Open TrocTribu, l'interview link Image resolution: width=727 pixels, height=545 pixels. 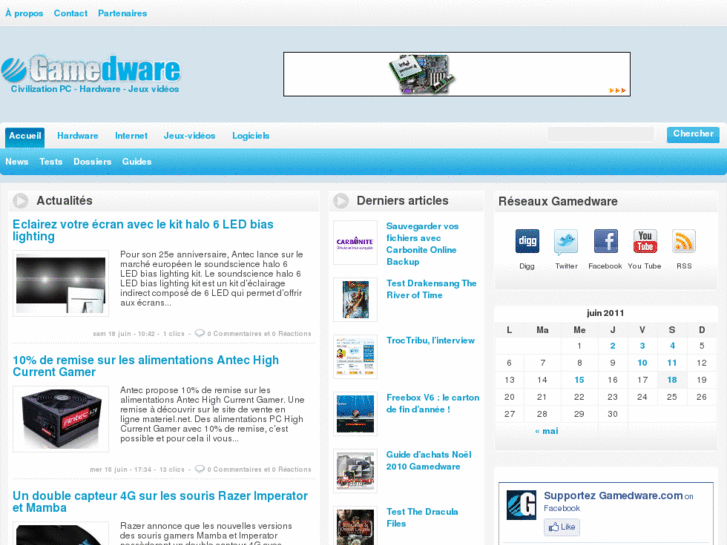pyautogui.click(x=430, y=340)
